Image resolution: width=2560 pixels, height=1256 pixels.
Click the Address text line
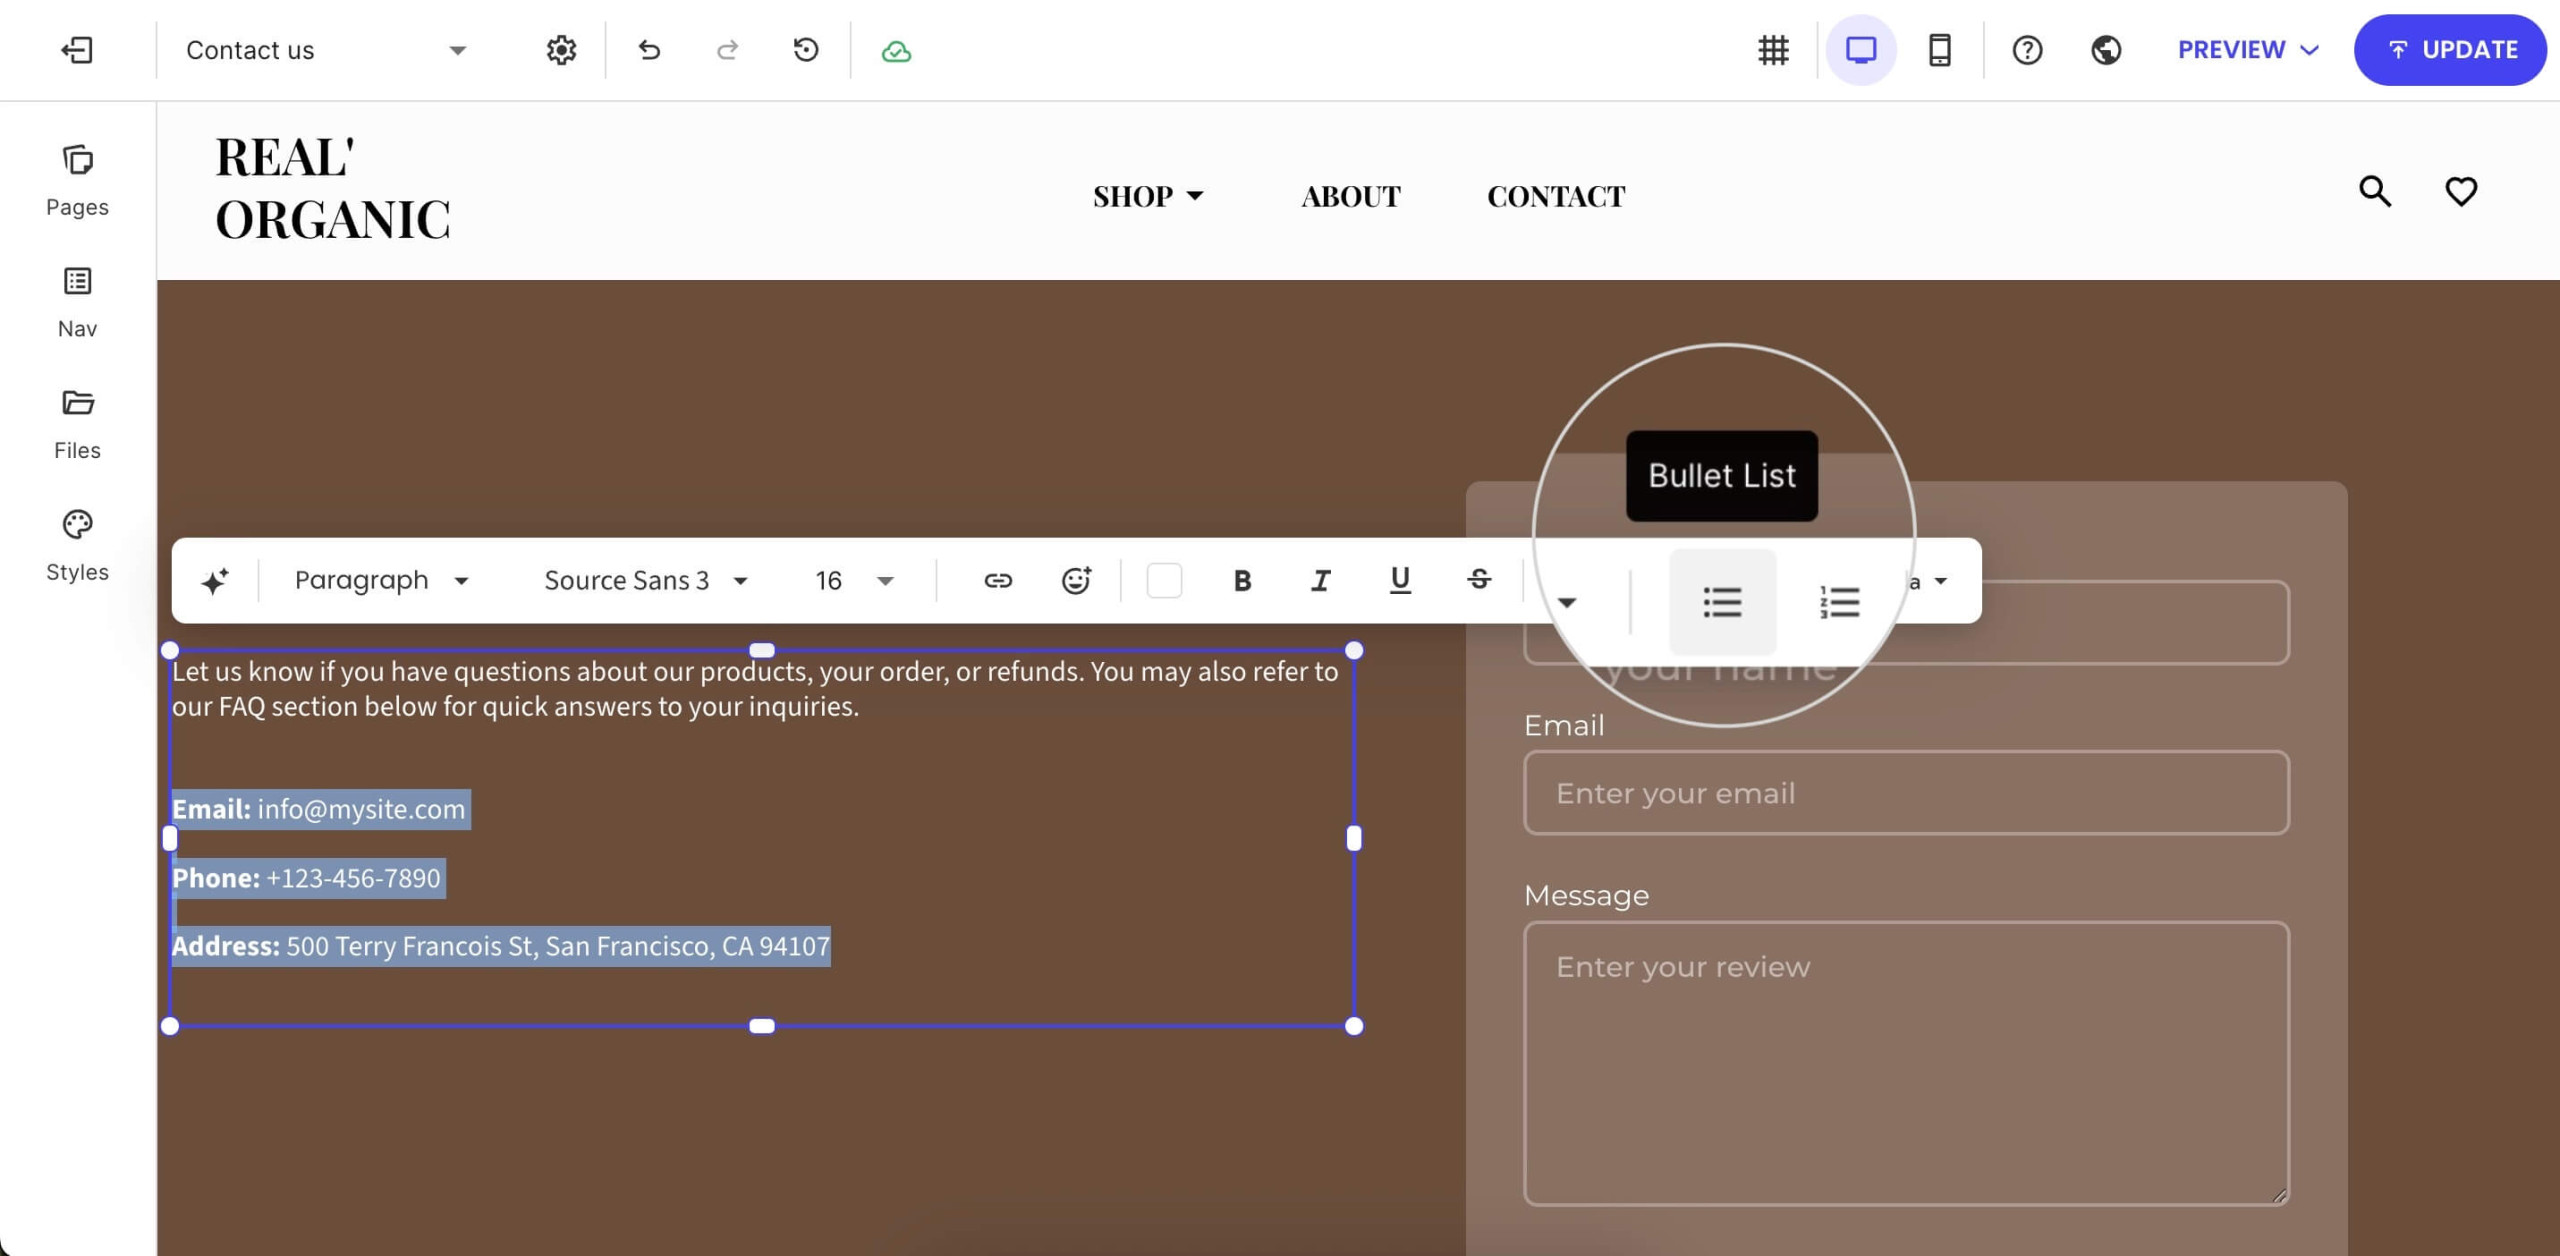pyautogui.click(x=501, y=946)
